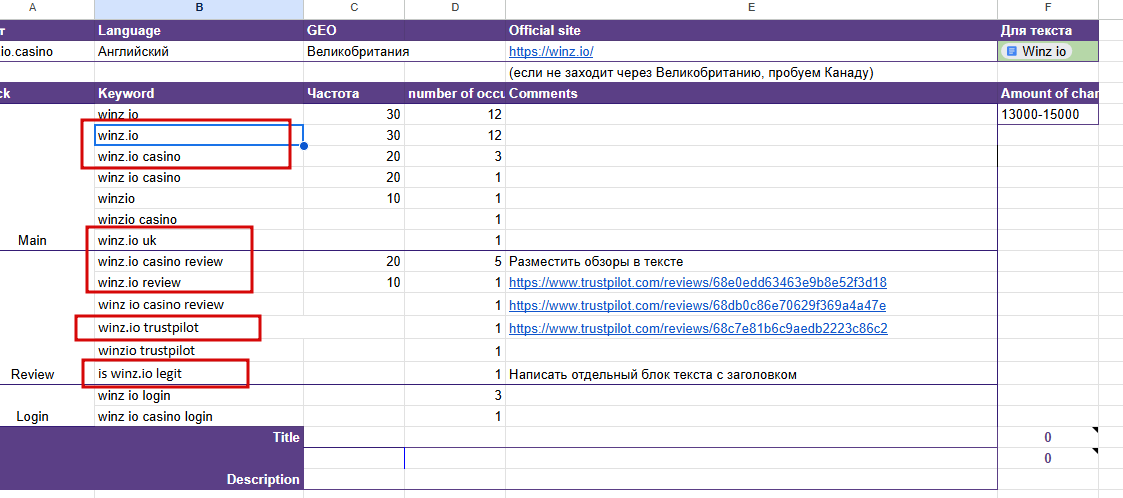1123x498 pixels.
Task: Select keyword cell "winzio"
Action: (x=198, y=198)
